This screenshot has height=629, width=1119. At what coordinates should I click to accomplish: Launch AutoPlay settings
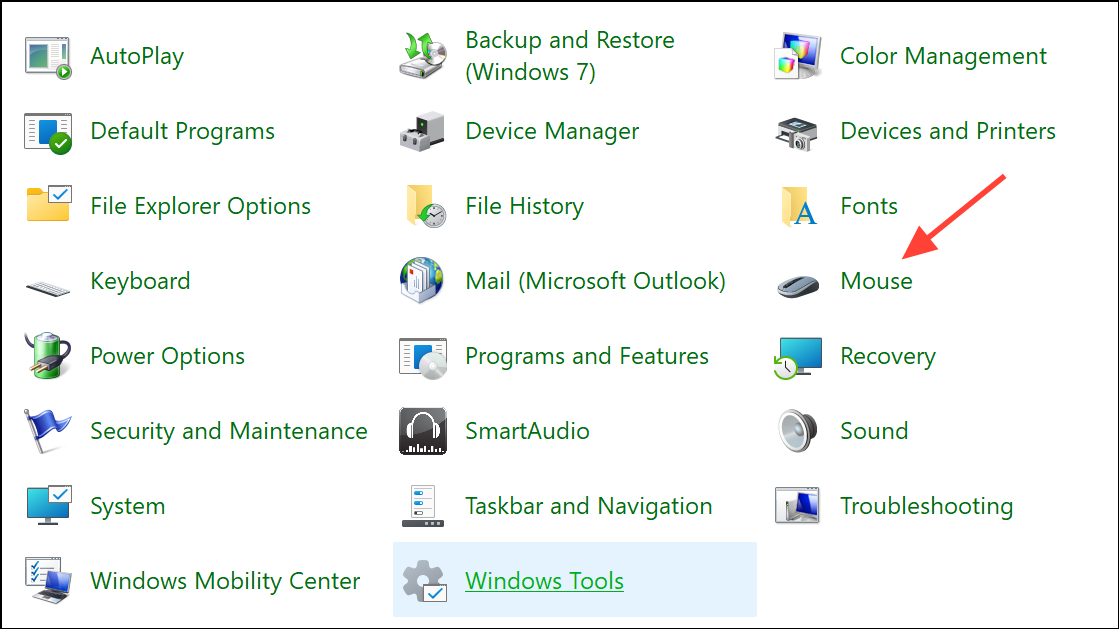136,56
